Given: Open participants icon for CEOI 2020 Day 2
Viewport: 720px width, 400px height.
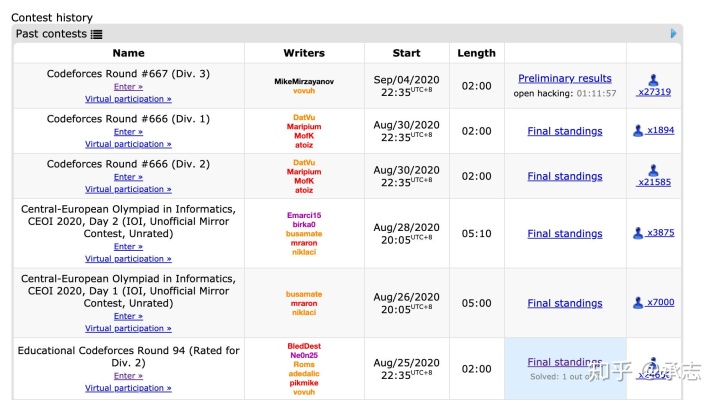Looking at the screenshot, I should point(638,233).
